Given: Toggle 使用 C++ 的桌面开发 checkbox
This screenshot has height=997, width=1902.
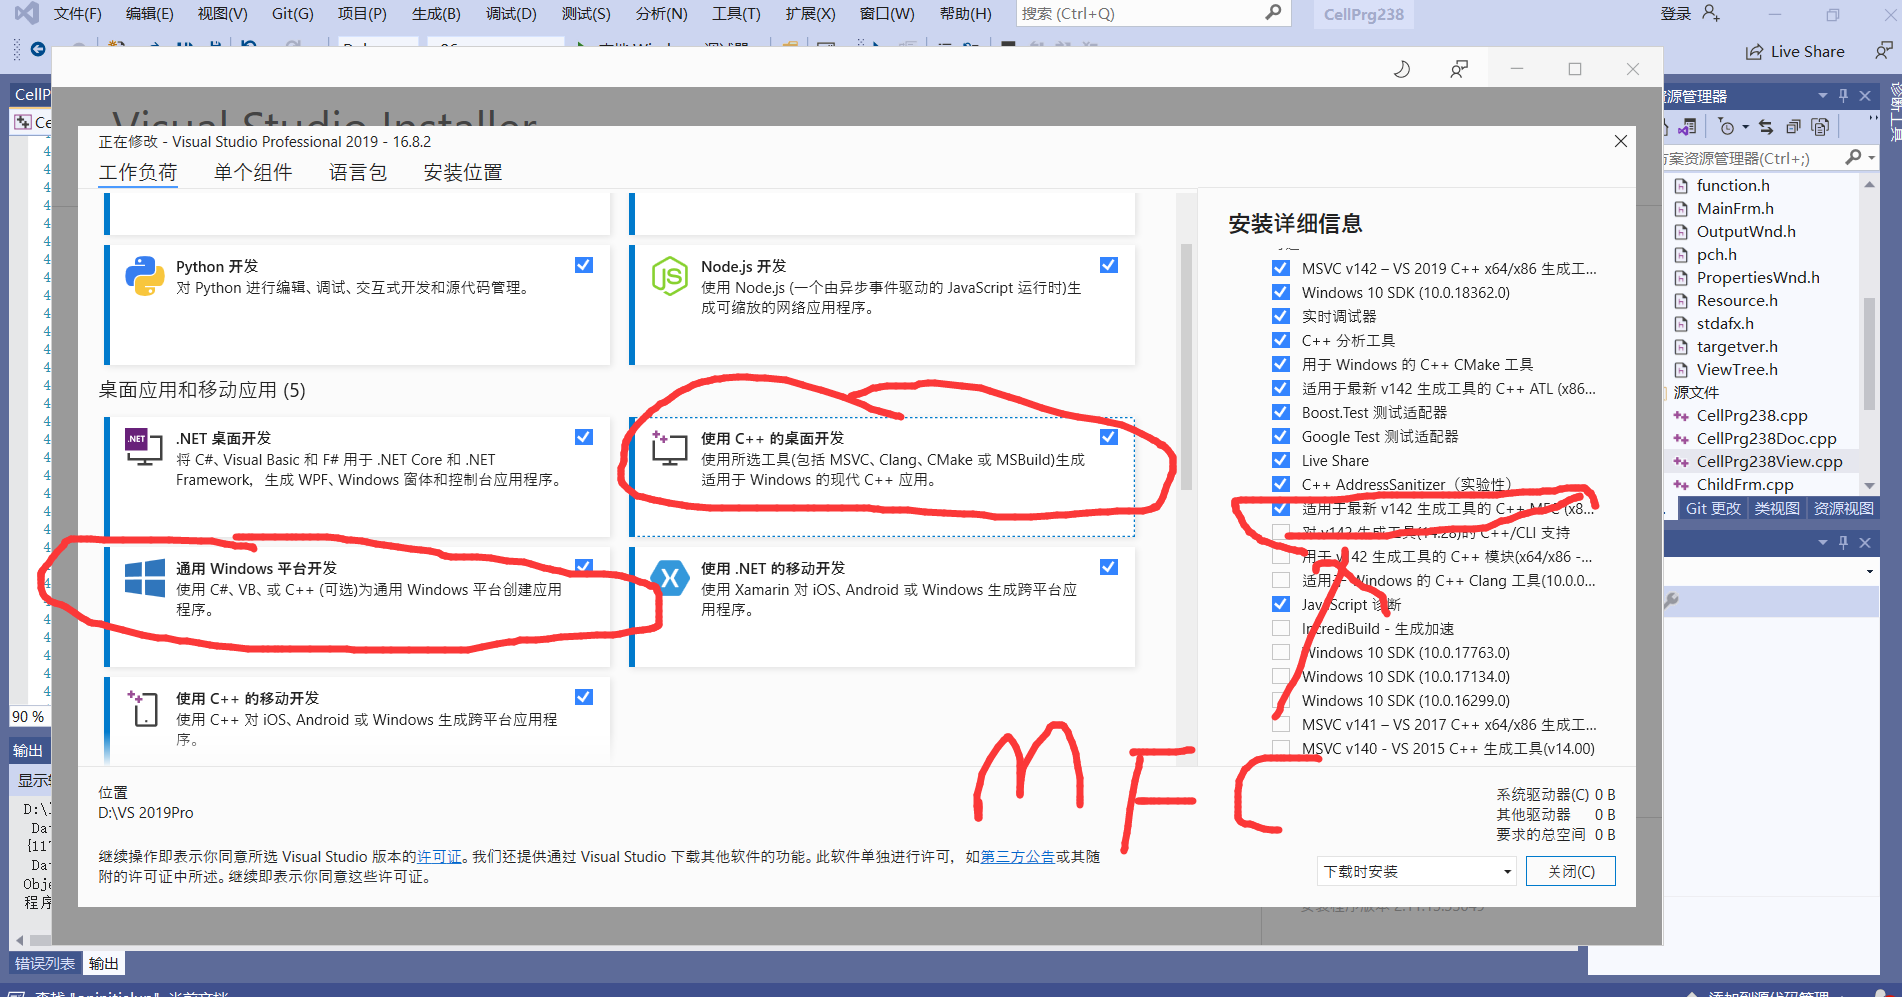Looking at the screenshot, I should [1109, 437].
